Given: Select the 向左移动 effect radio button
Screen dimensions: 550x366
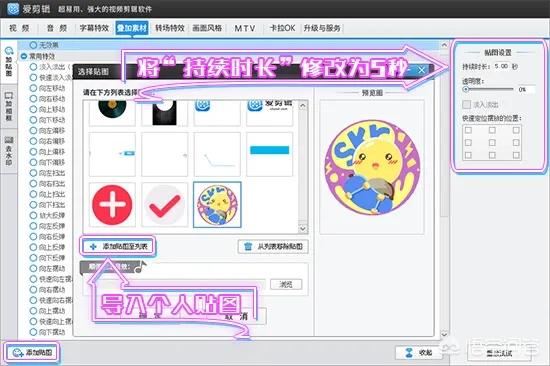Looking at the screenshot, I should pyautogui.click(x=33, y=88).
